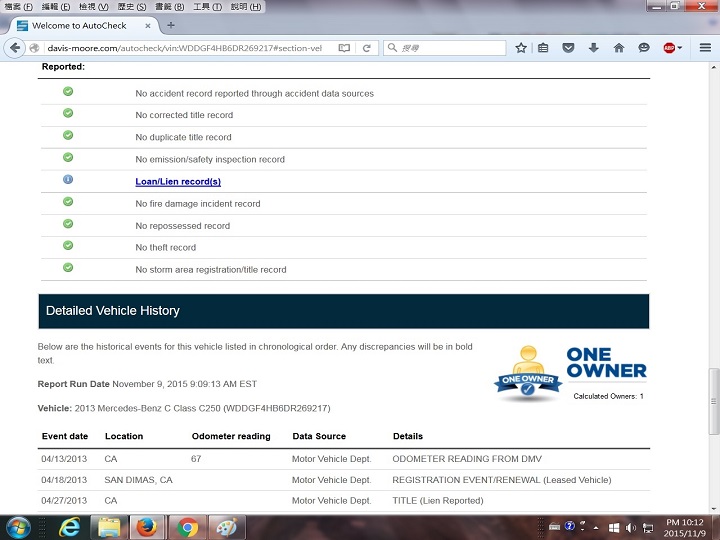720x540 pixels.
Task: Click green check beside No theft record
Action: point(68,245)
